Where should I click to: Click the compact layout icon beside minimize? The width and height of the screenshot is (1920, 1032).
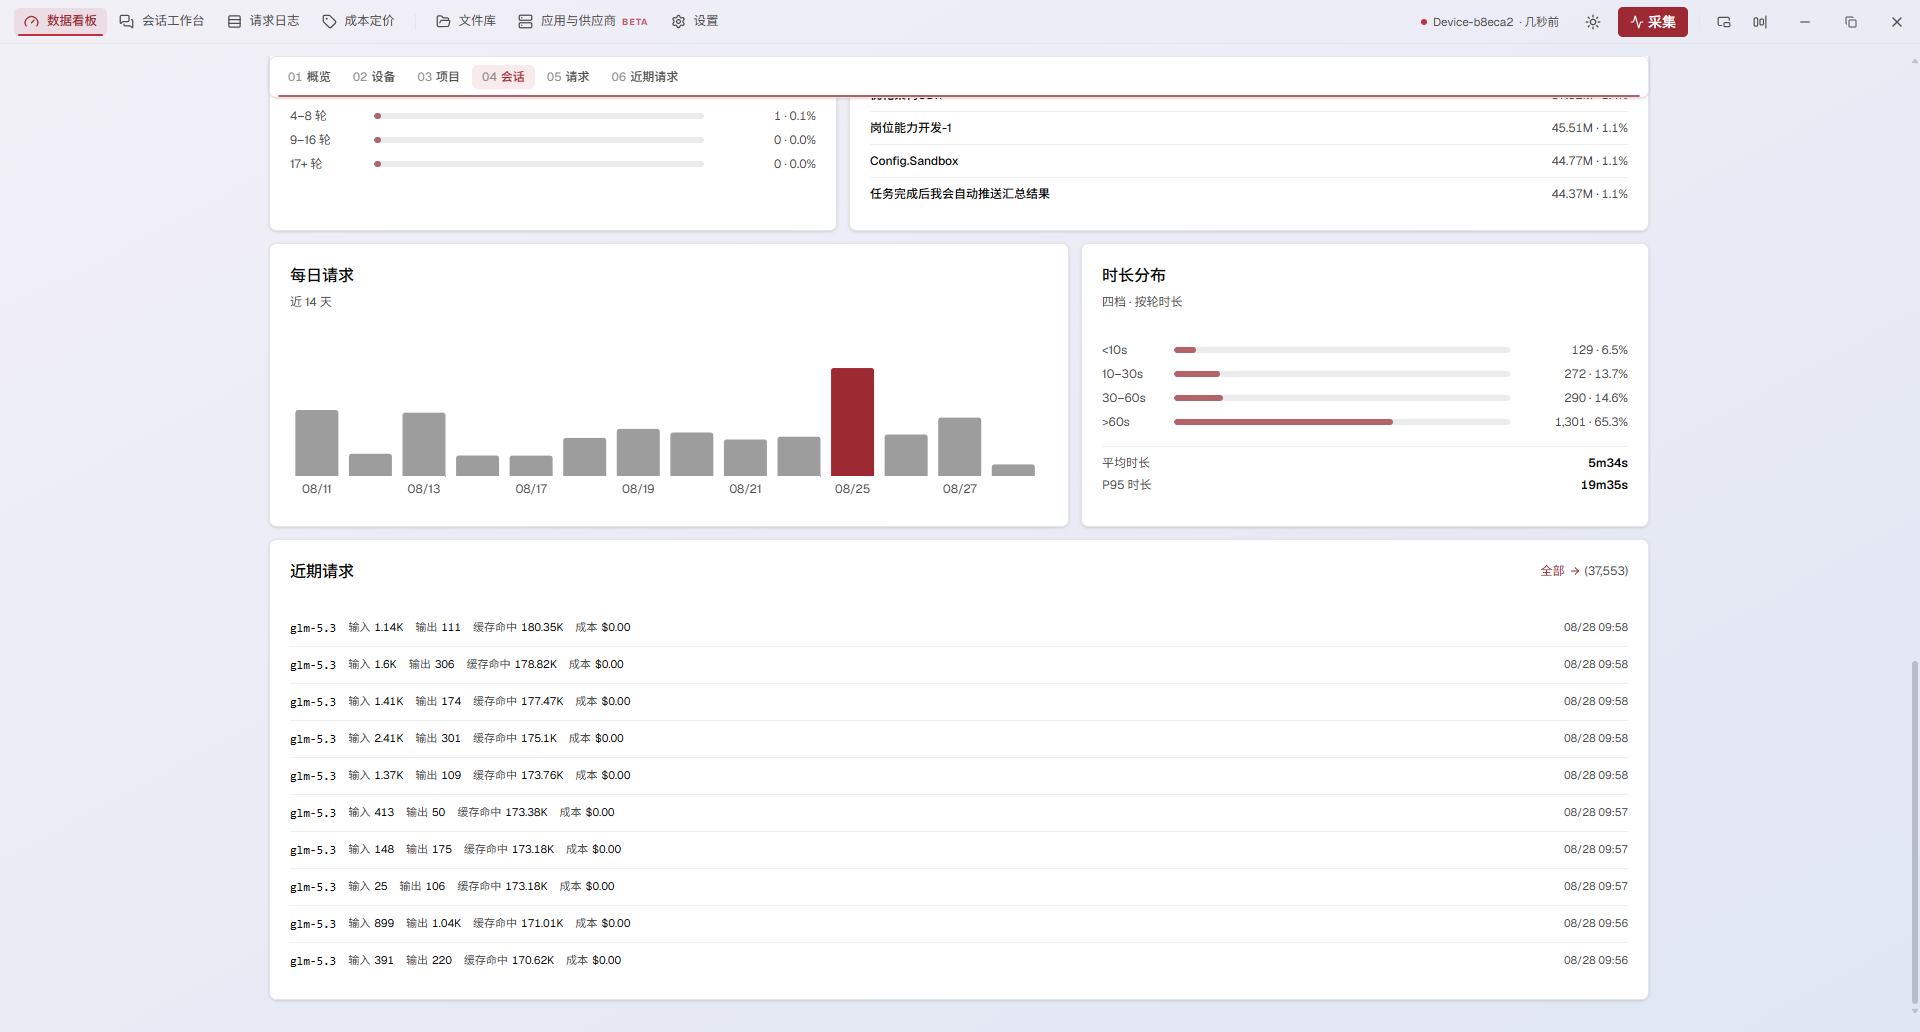coord(1760,22)
